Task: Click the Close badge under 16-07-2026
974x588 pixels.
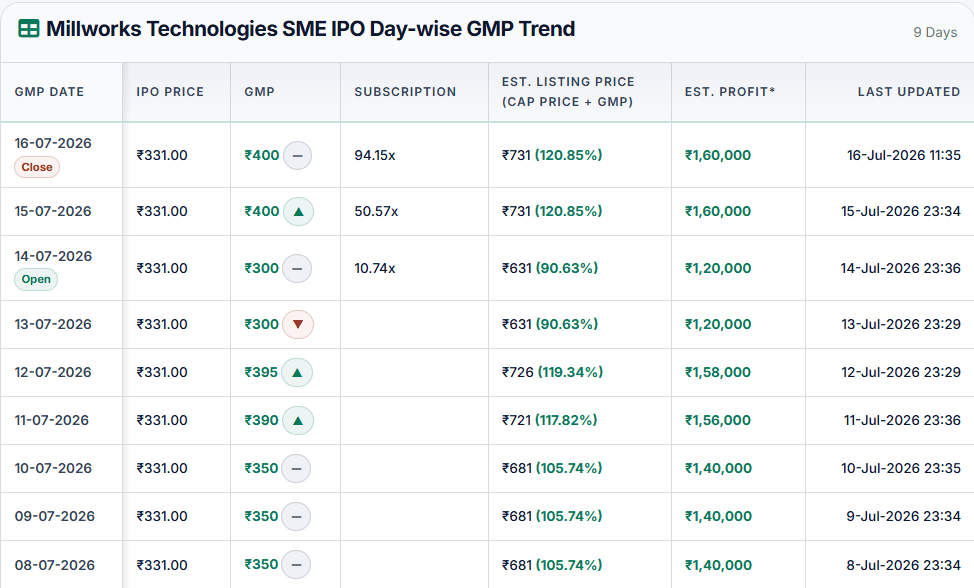Action: pos(37,167)
